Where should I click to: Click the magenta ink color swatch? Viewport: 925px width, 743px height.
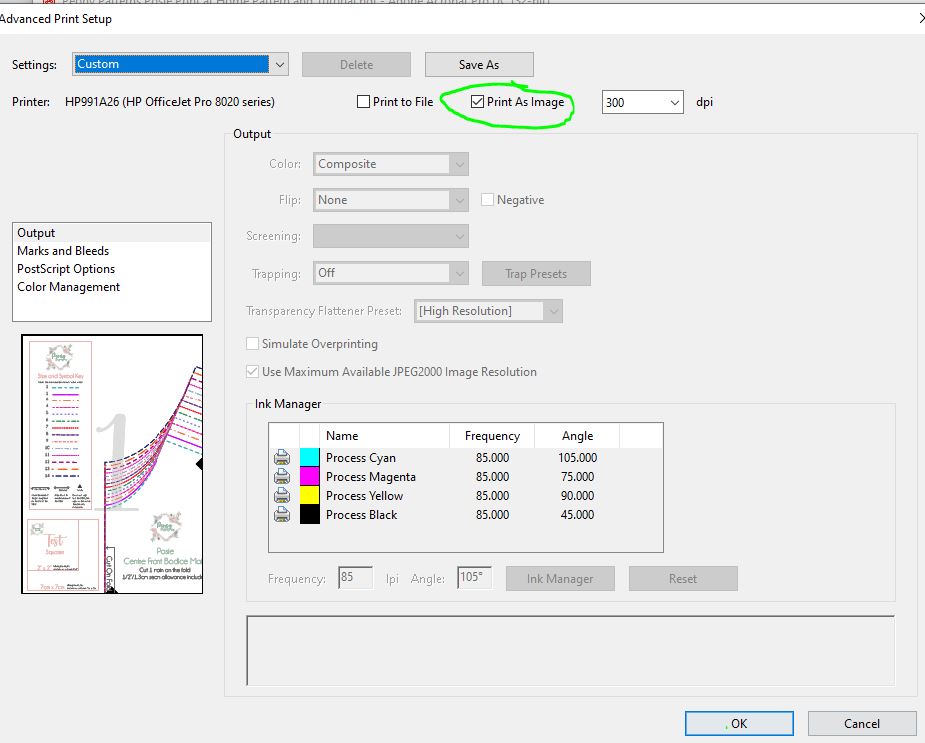[309, 477]
